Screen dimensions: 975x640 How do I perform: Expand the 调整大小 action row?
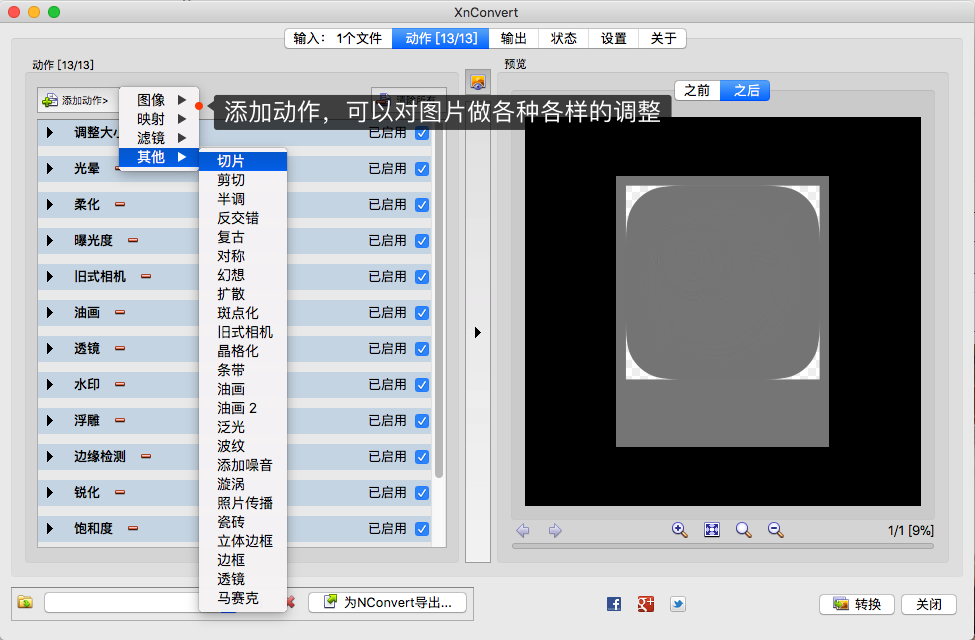coord(50,132)
